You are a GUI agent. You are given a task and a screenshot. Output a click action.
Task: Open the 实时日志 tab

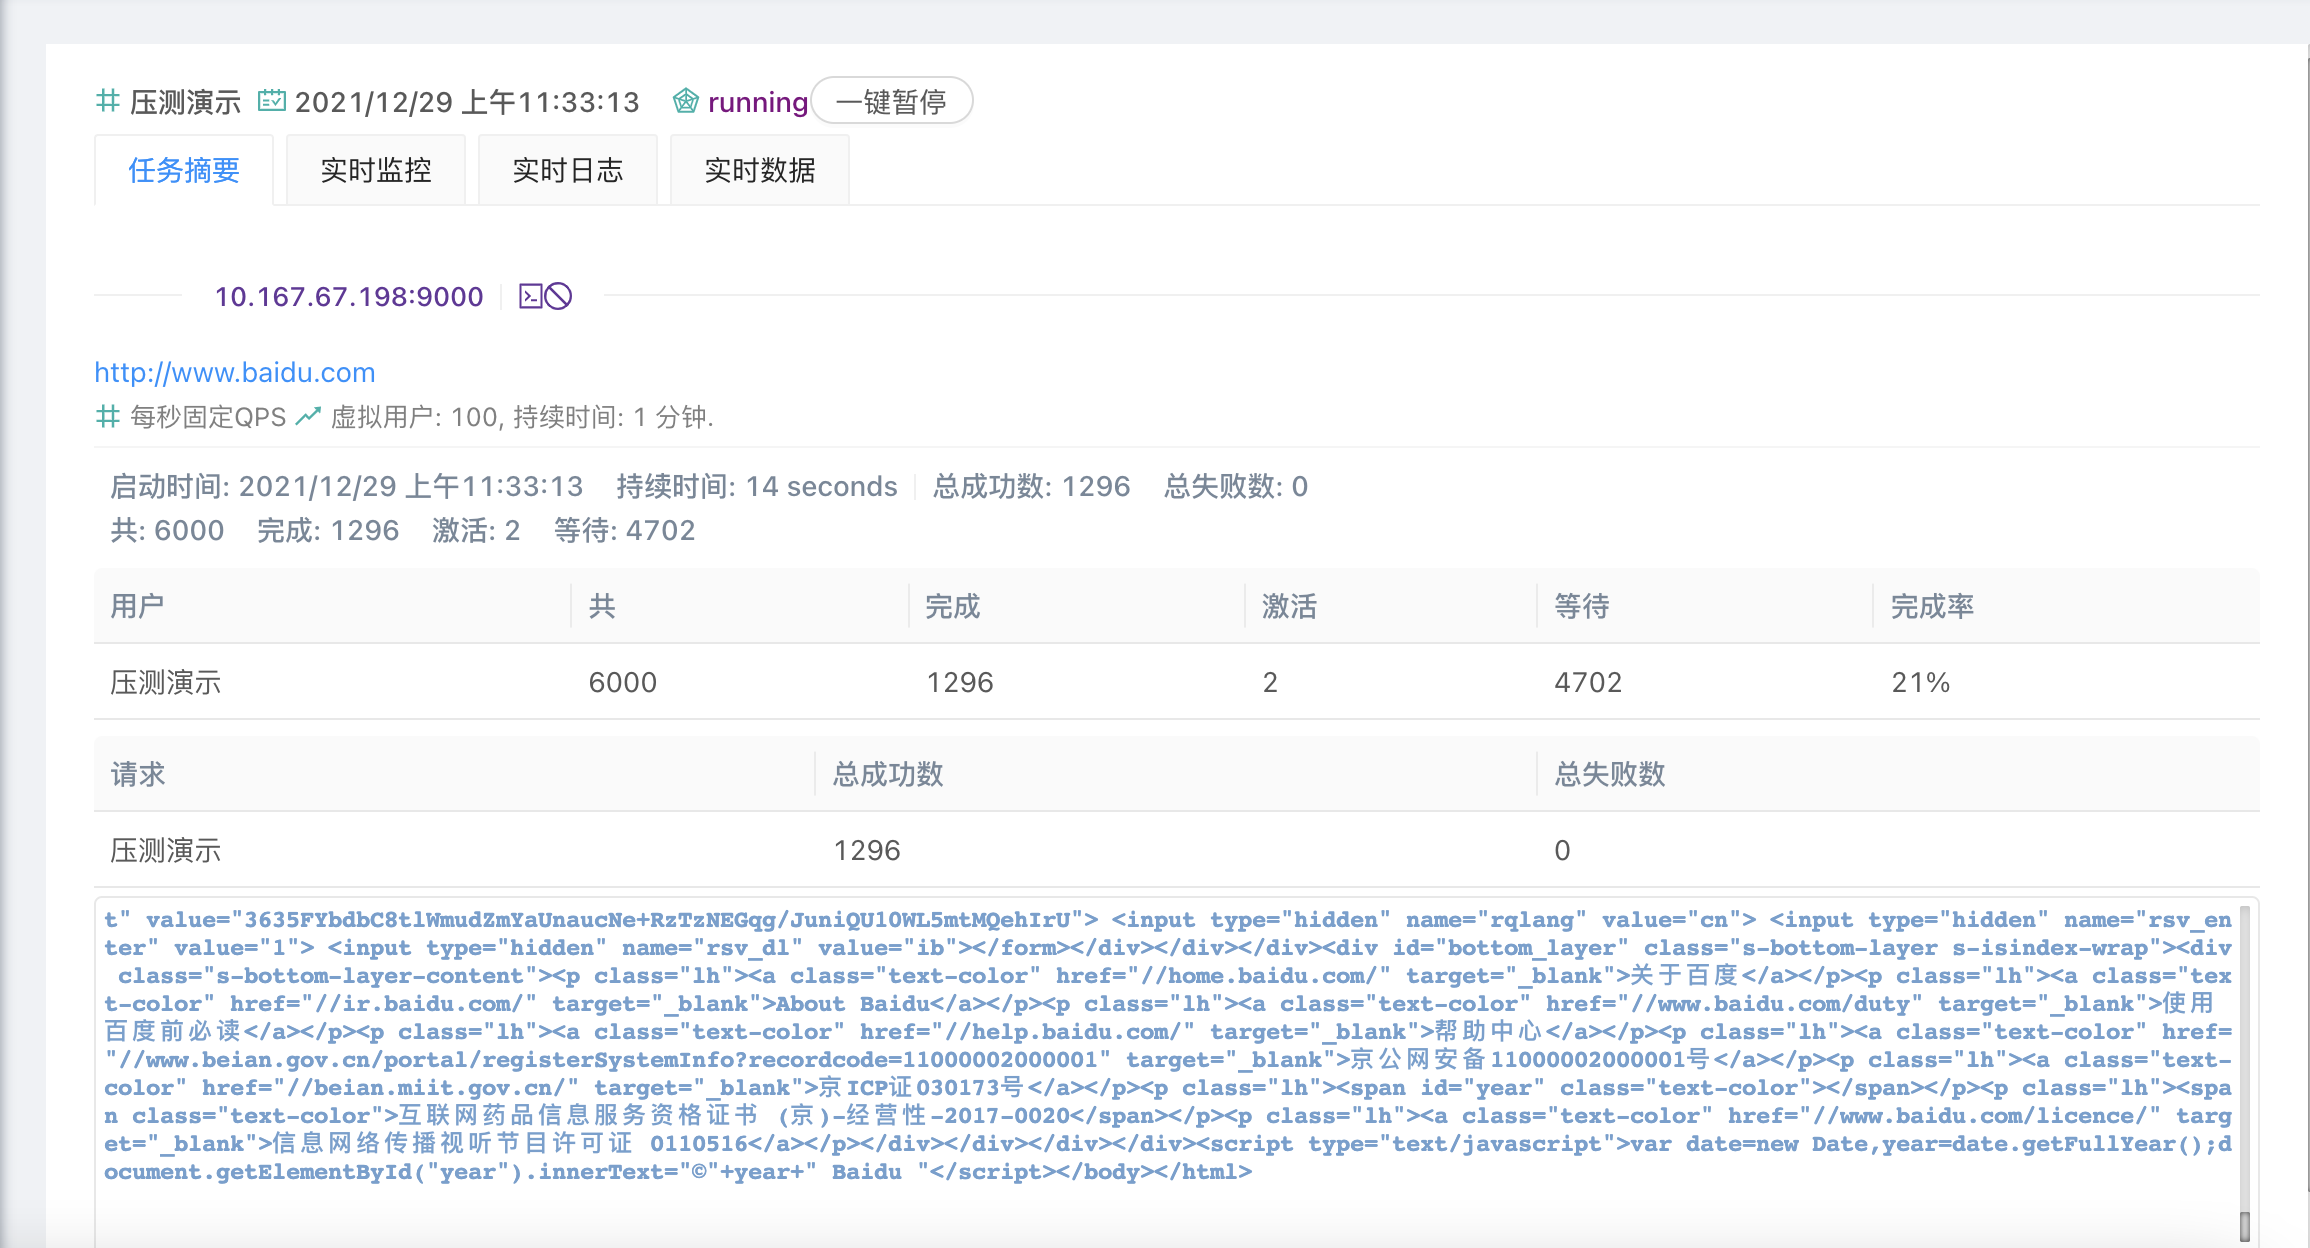coord(568,170)
